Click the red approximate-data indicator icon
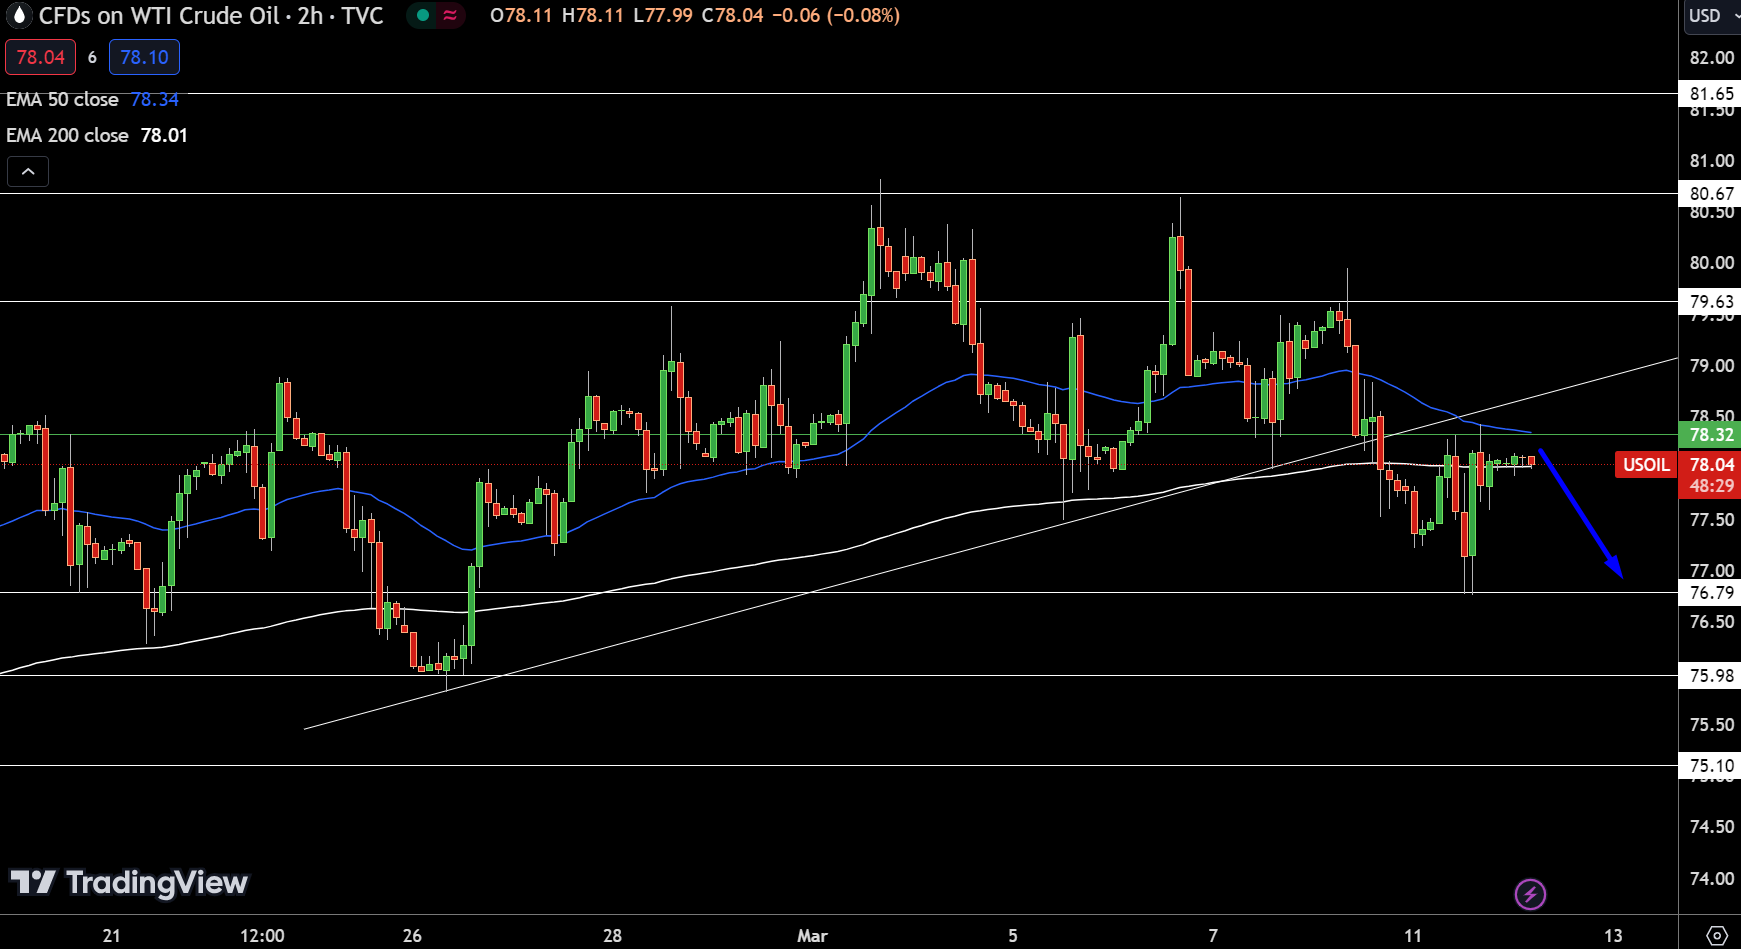 pos(450,16)
